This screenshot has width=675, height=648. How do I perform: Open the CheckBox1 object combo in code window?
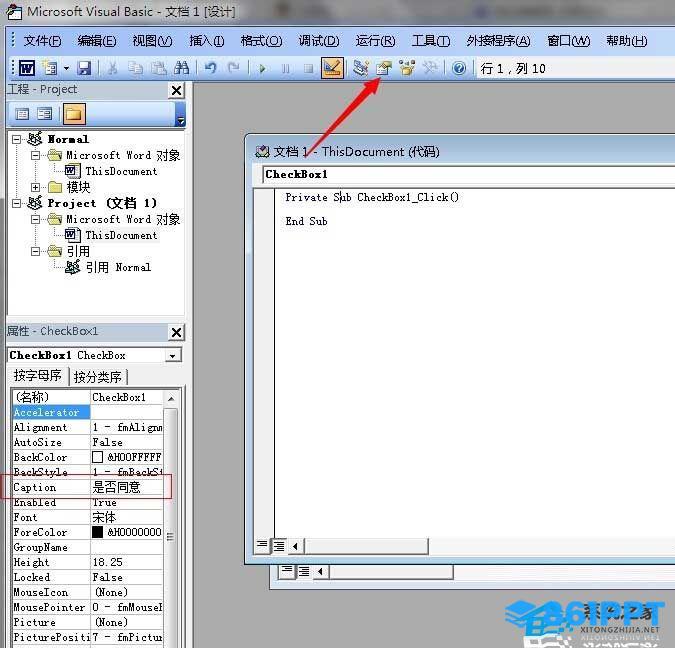(468, 174)
